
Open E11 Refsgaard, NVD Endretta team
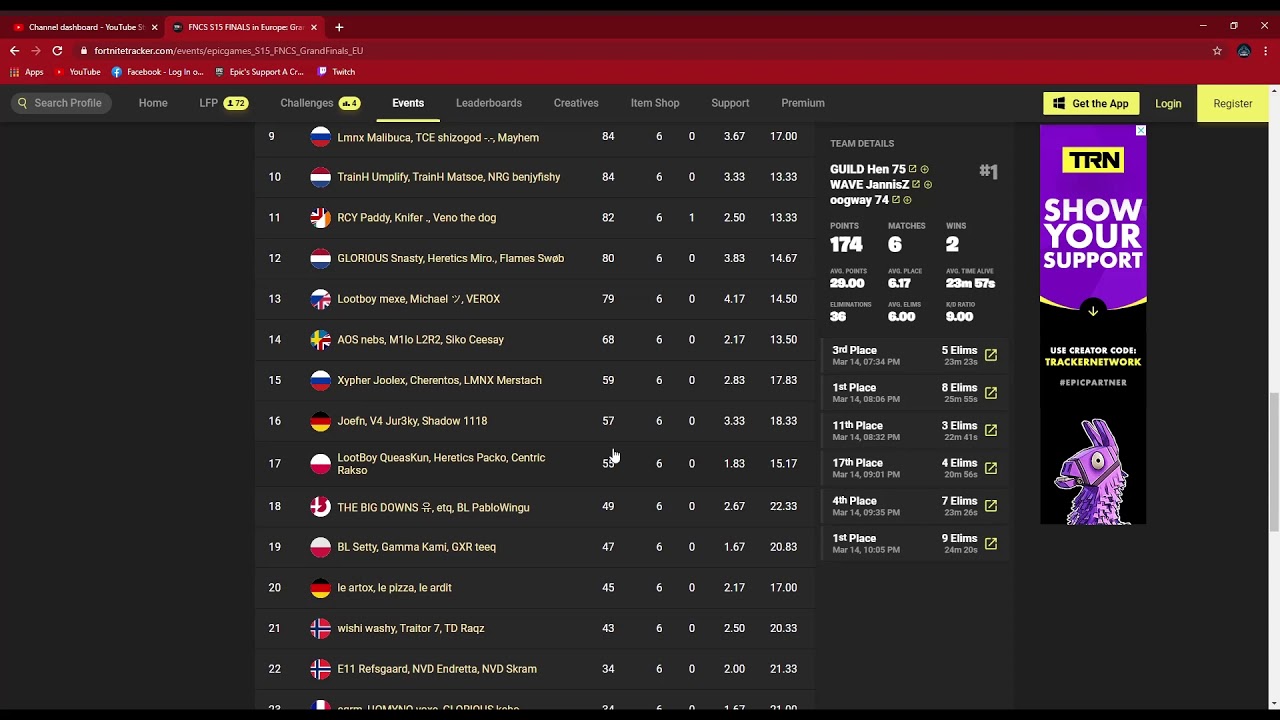(437, 669)
